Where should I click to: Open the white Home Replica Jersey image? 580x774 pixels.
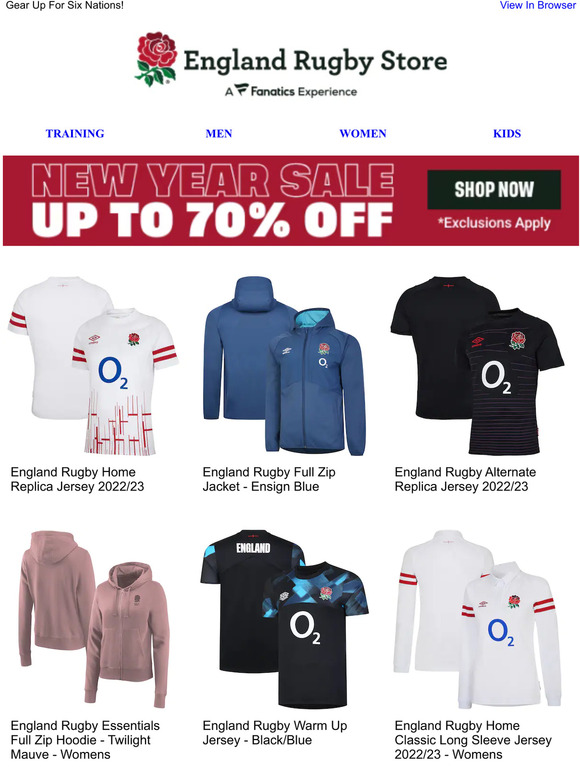point(94,366)
